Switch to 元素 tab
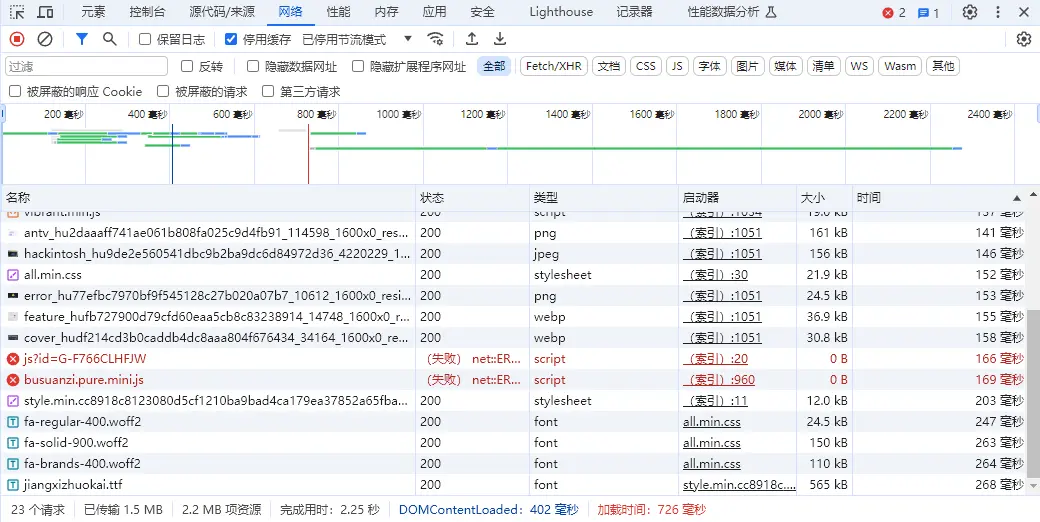The height and width of the screenshot is (522, 1040). (x=93, y=12)
